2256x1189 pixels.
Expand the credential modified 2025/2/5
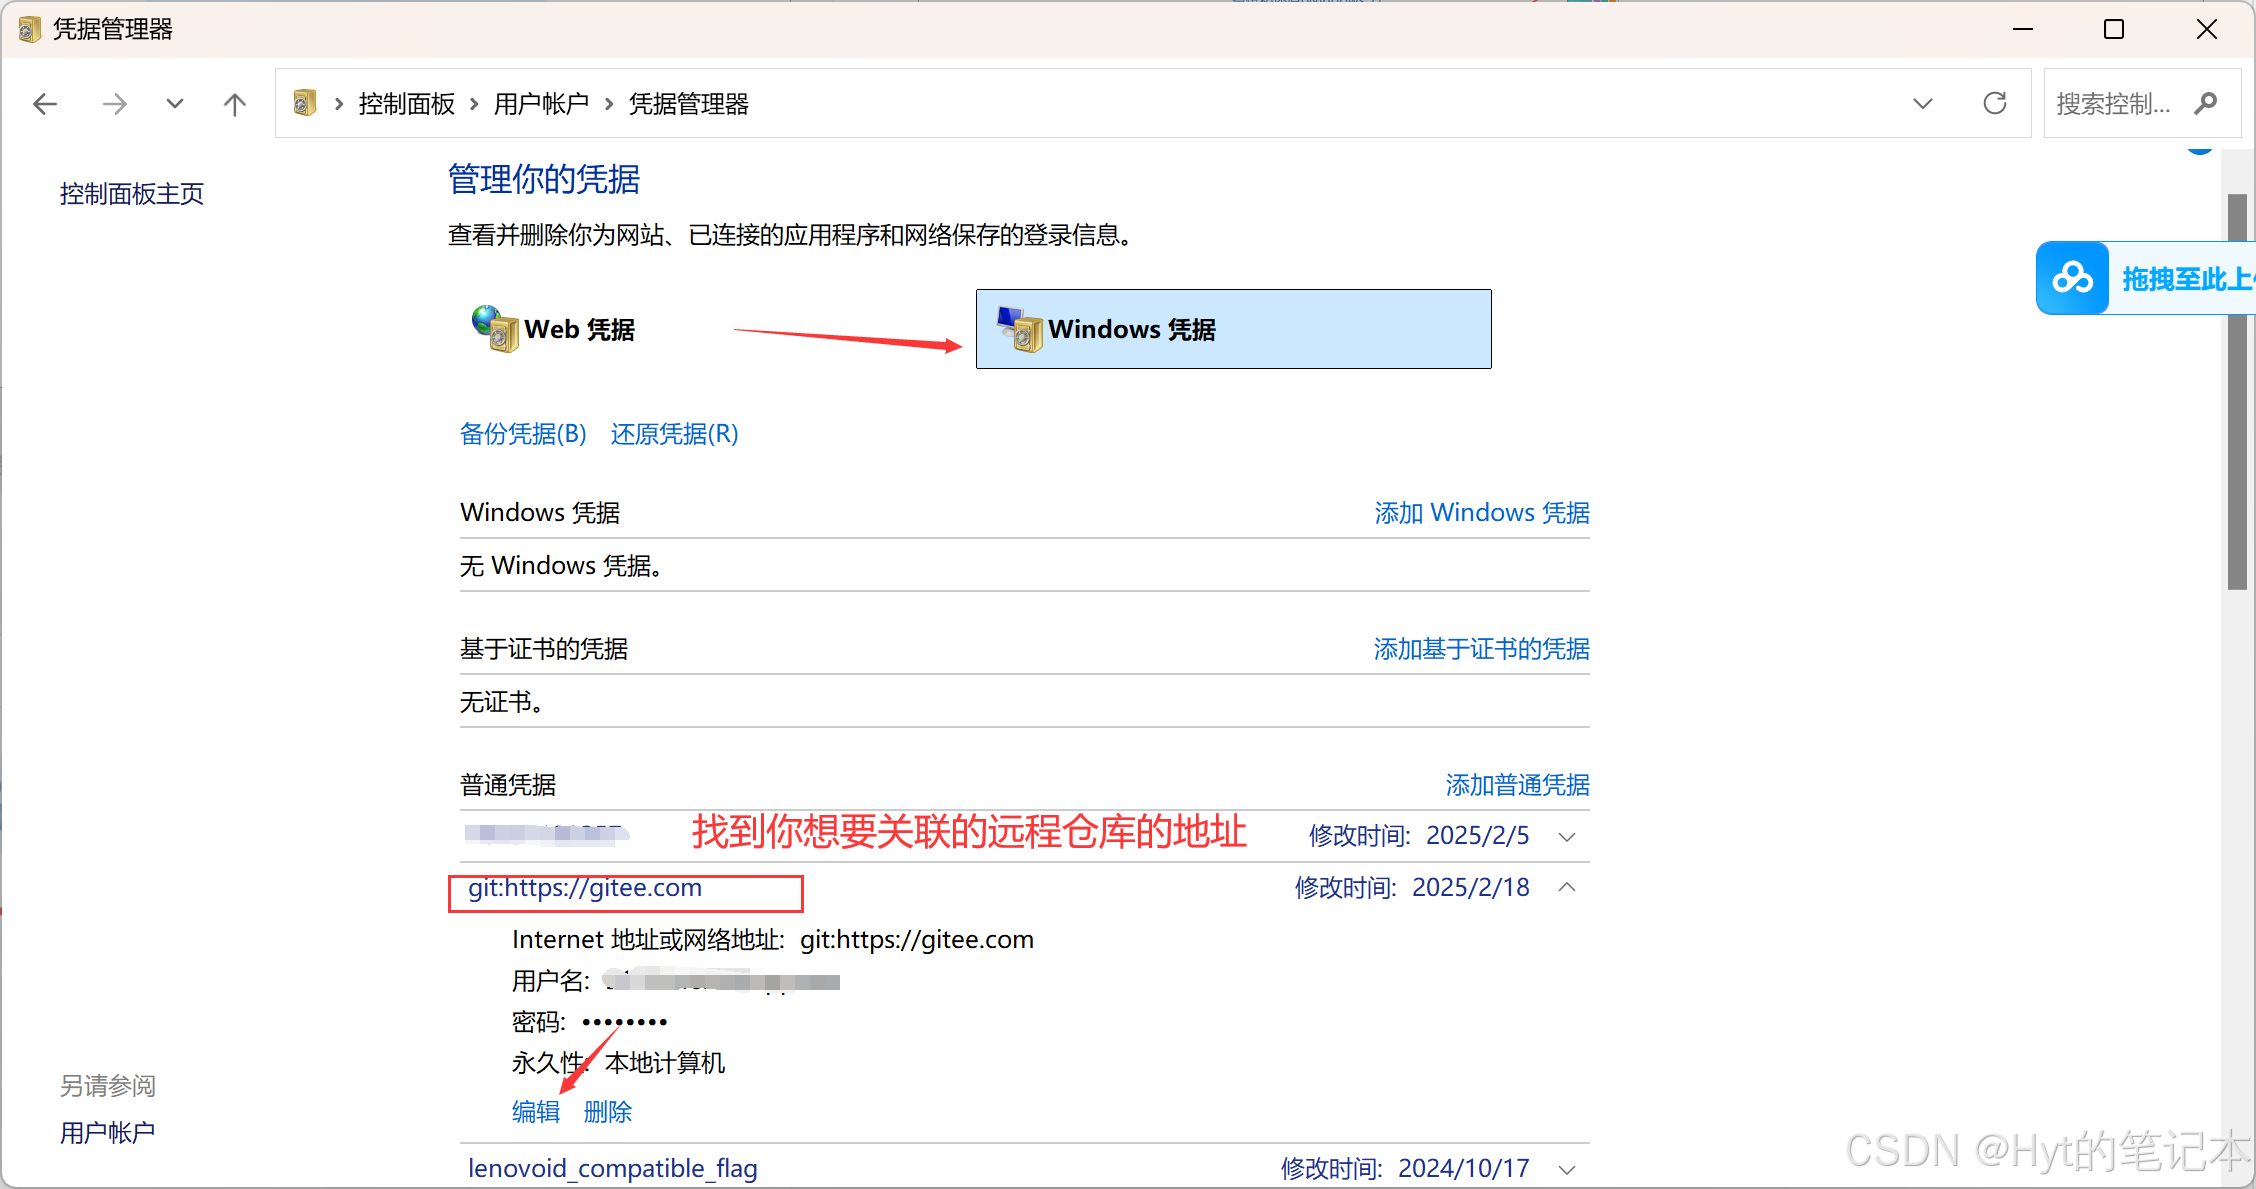point(1567,836)
